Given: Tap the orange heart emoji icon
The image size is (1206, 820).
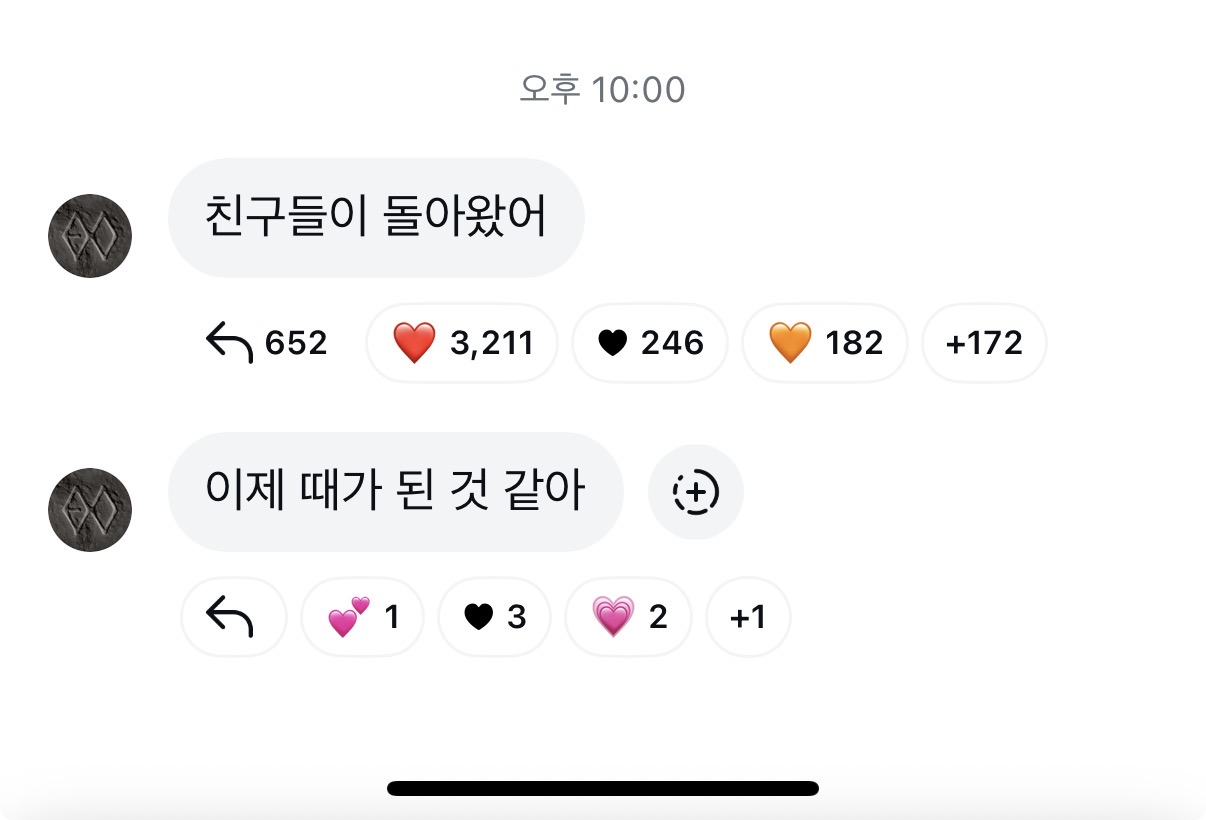Looking at the screenshot, I should click(789, 344).
